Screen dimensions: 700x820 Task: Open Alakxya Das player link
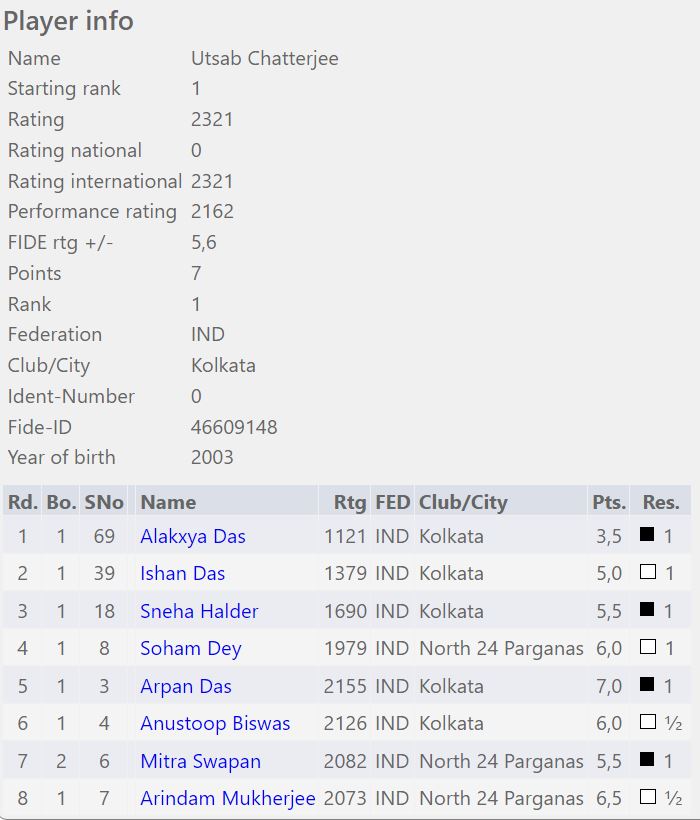point(193,536)
